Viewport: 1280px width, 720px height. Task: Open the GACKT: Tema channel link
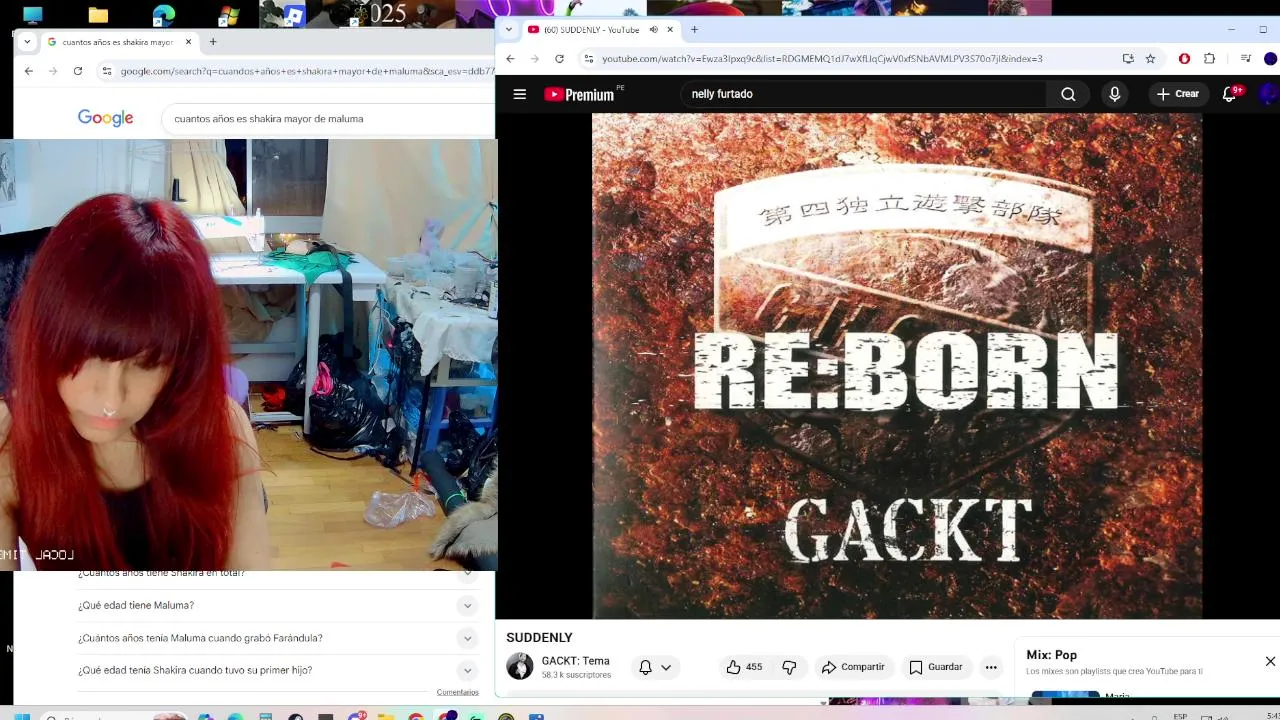click(x=575, y=661)
